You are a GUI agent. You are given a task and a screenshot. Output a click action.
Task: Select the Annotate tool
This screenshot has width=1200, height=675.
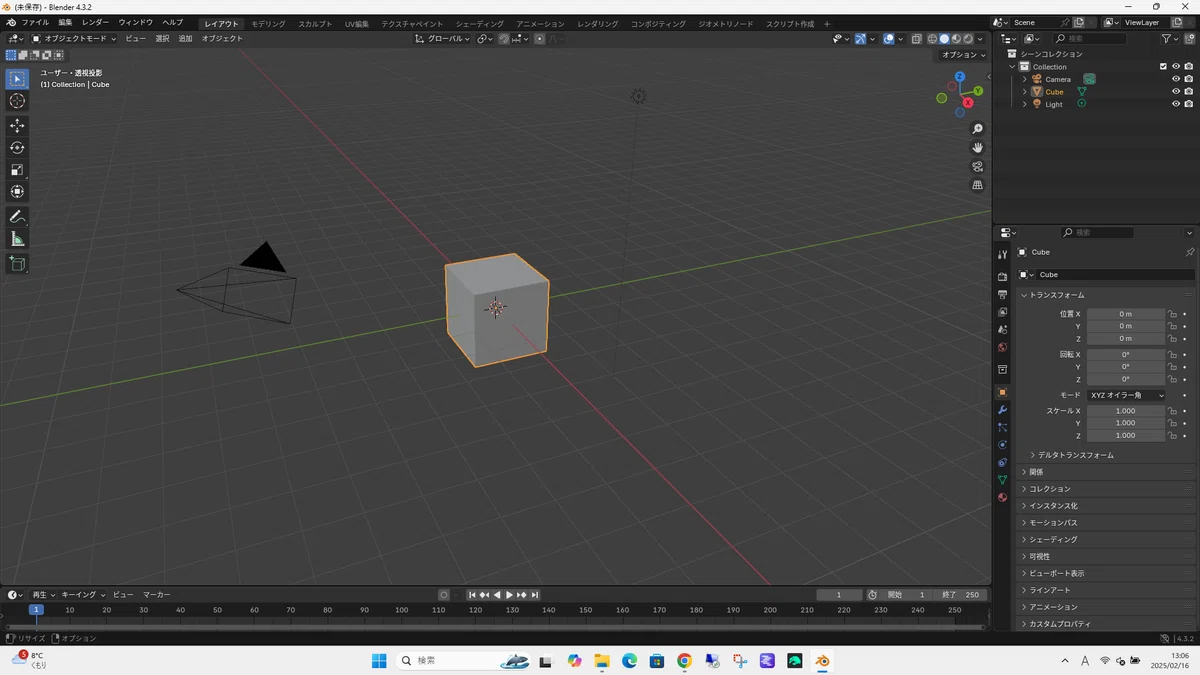click(x=17, y=216)
